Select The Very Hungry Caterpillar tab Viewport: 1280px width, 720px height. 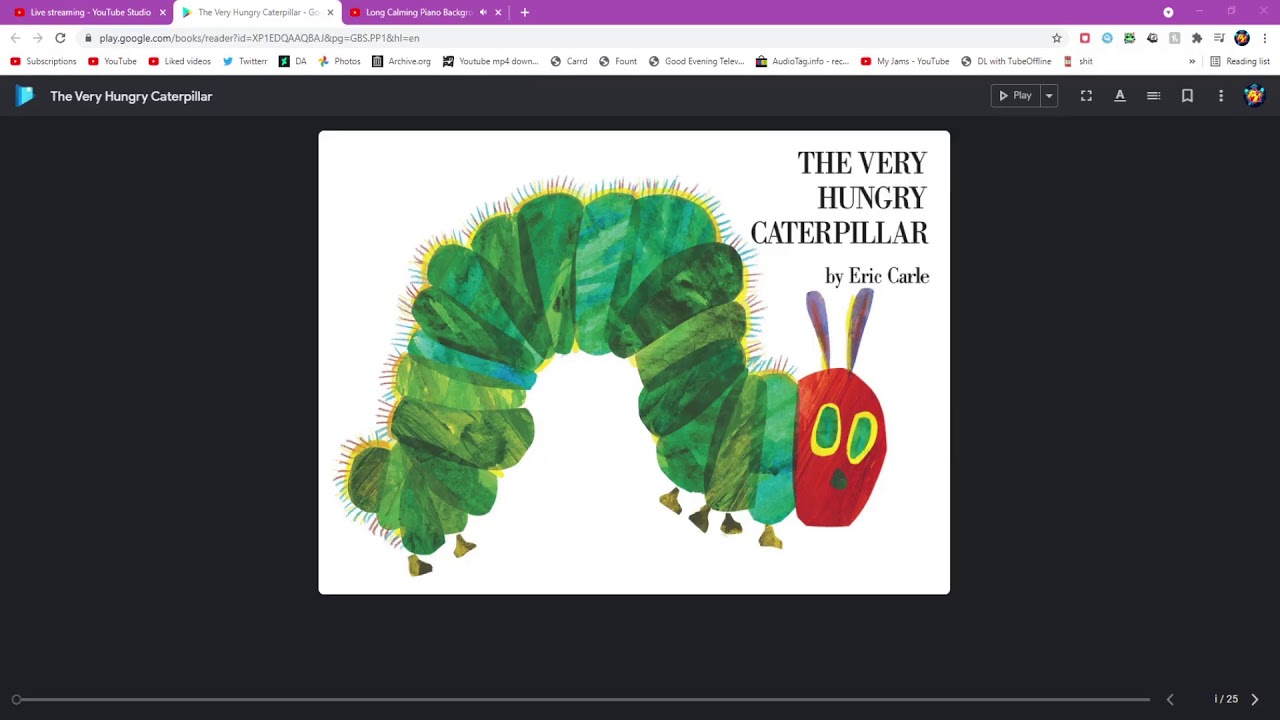tap(256, 13)
